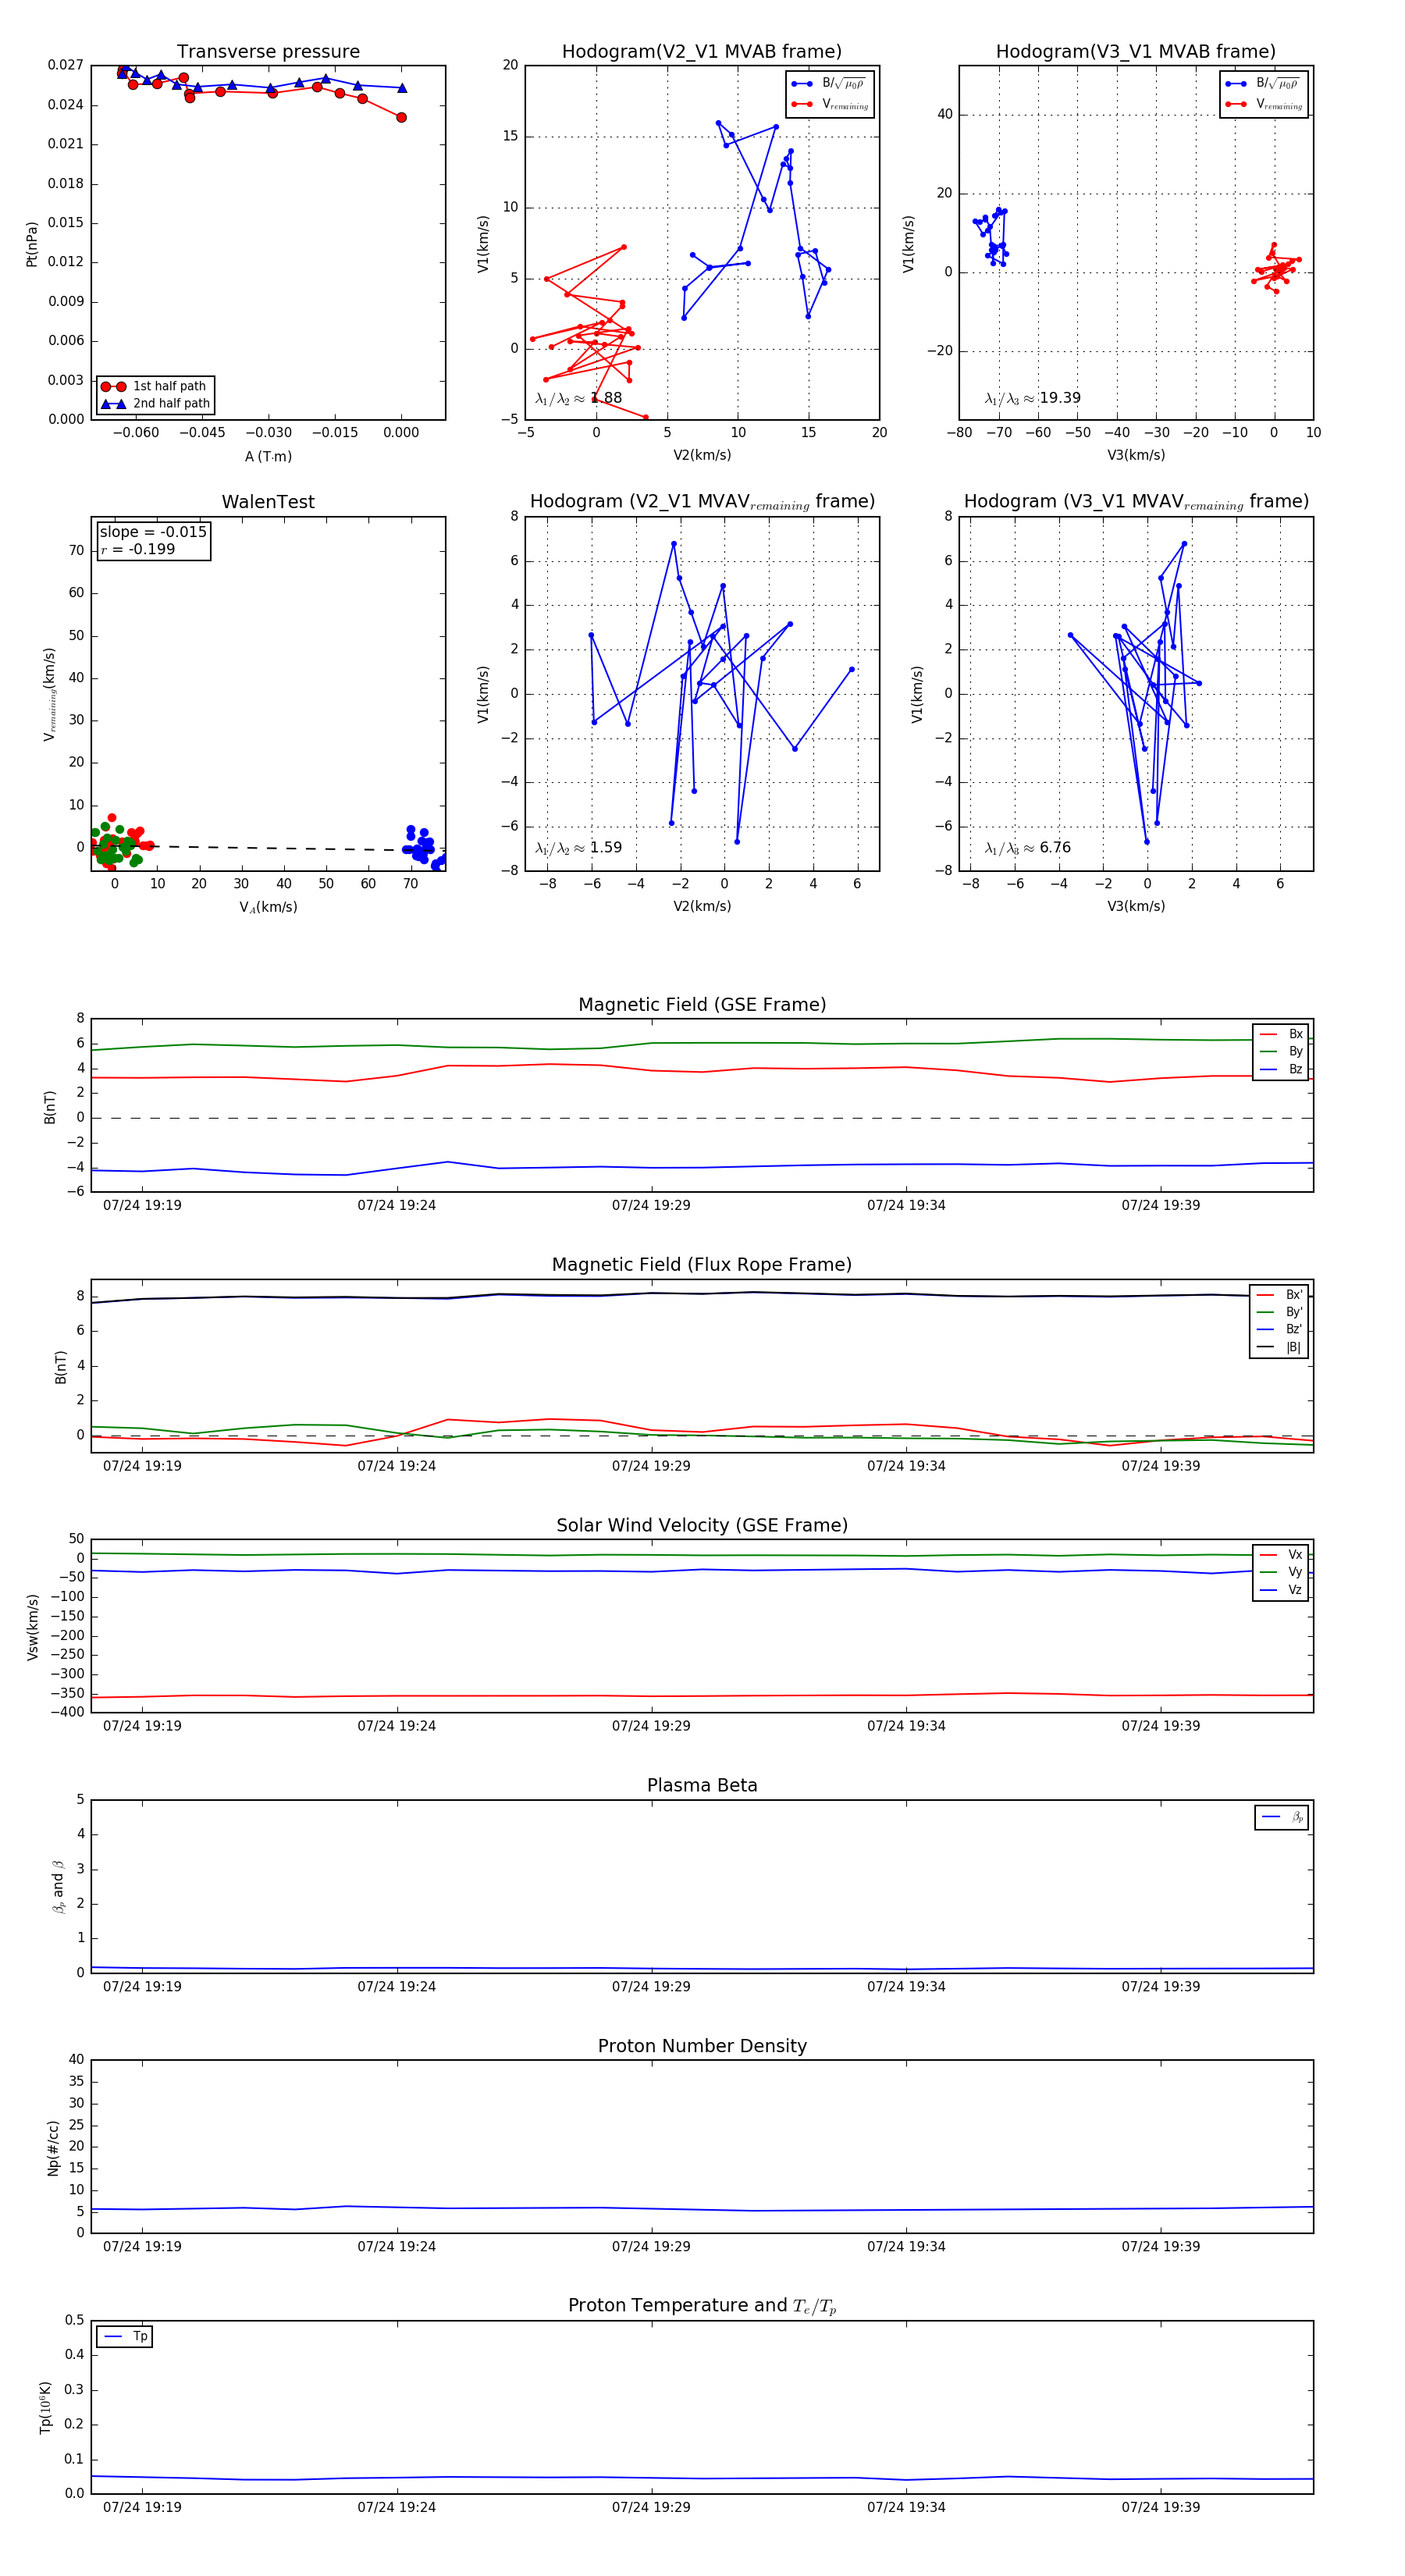Click 'Np(#/cc)' y-axis label
This screenshot has height=2576, width=1405.
tap(53, 2148)
